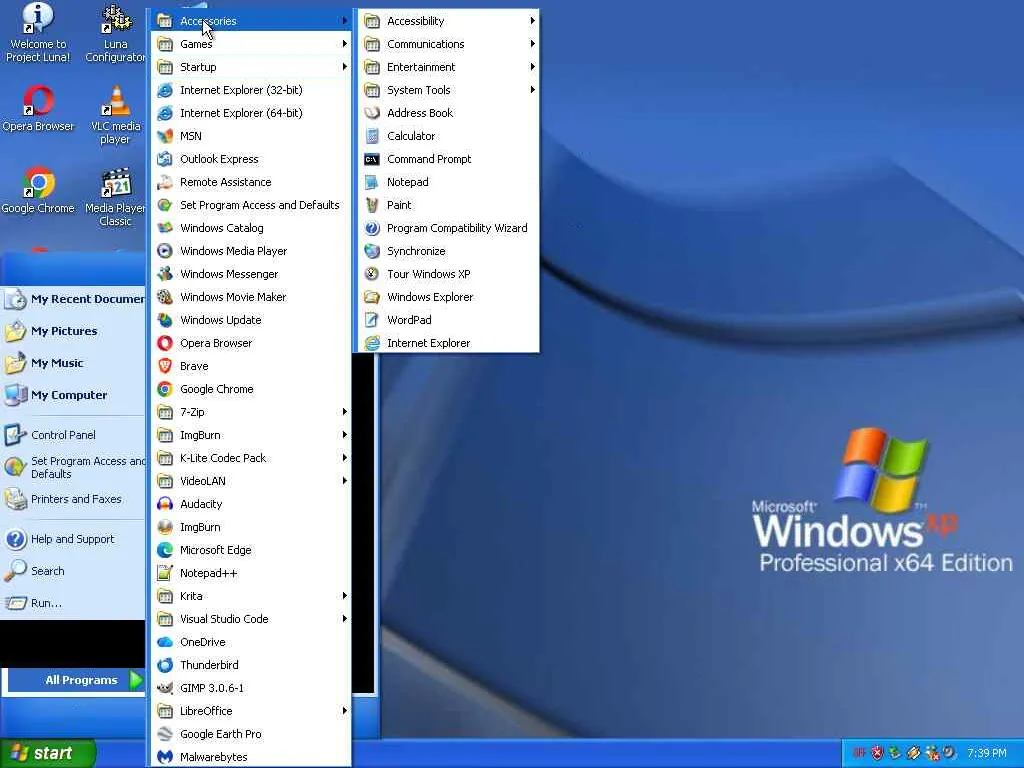Expand the Startup folder
This screenshot has width=1024, height=768.
(x=251, y=67)
